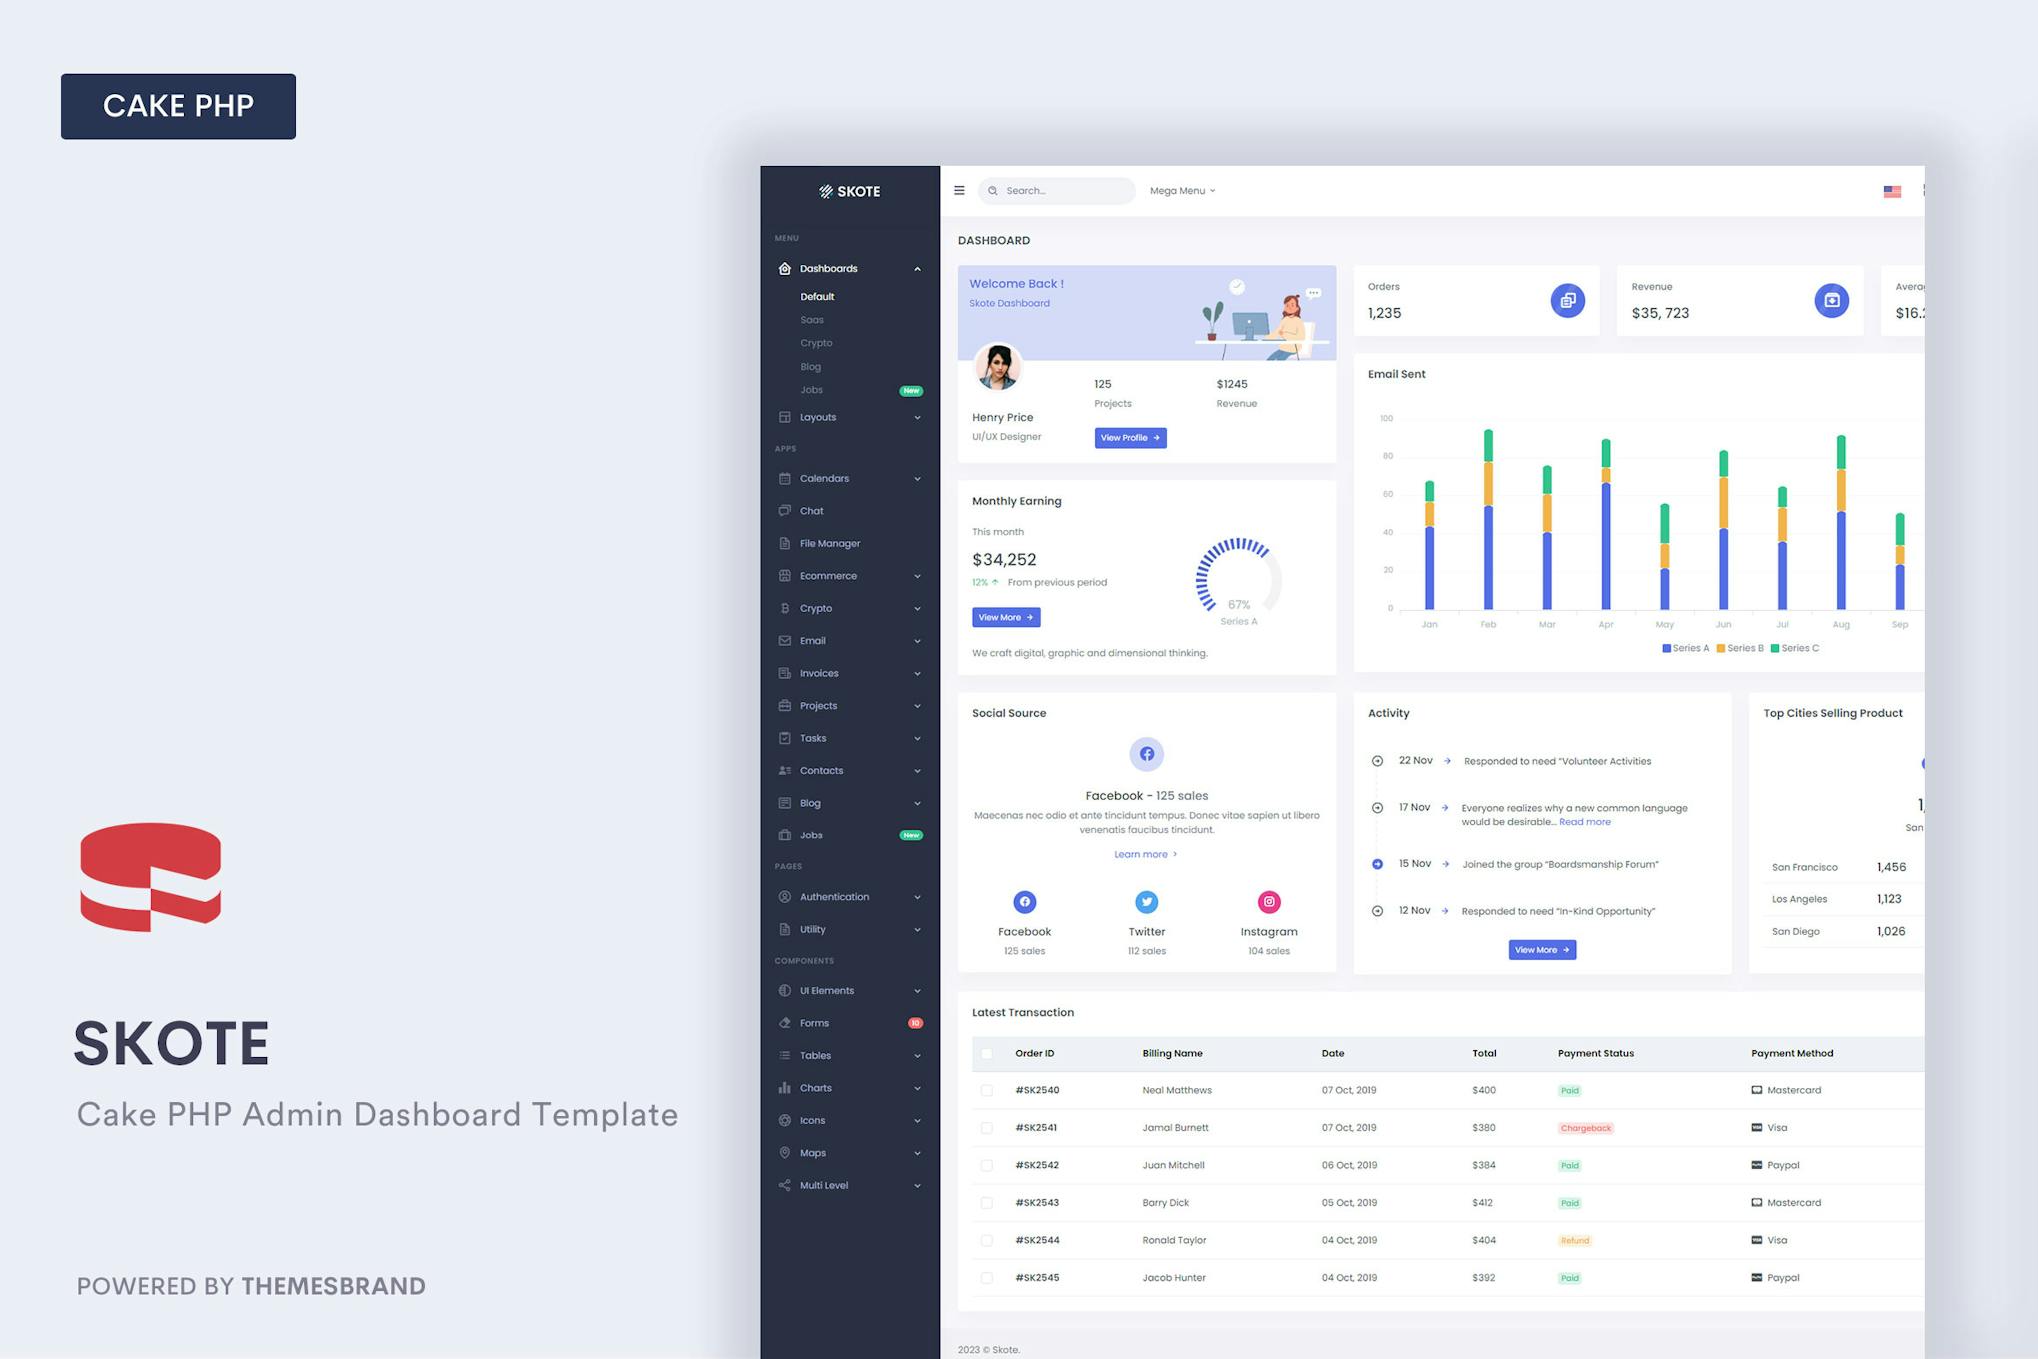Click the Learn more link under Facebook
The height and width of the screenshot is (1359, 2038).
(x=1145, y=854)
